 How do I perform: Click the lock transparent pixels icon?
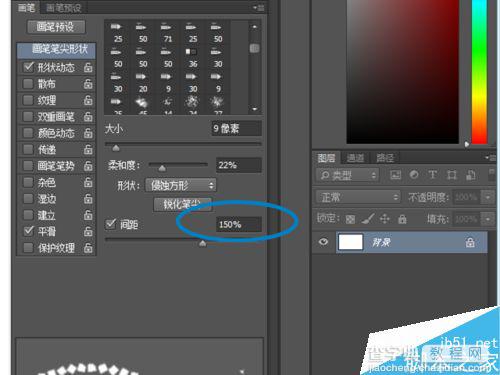[x=350, y=219]
